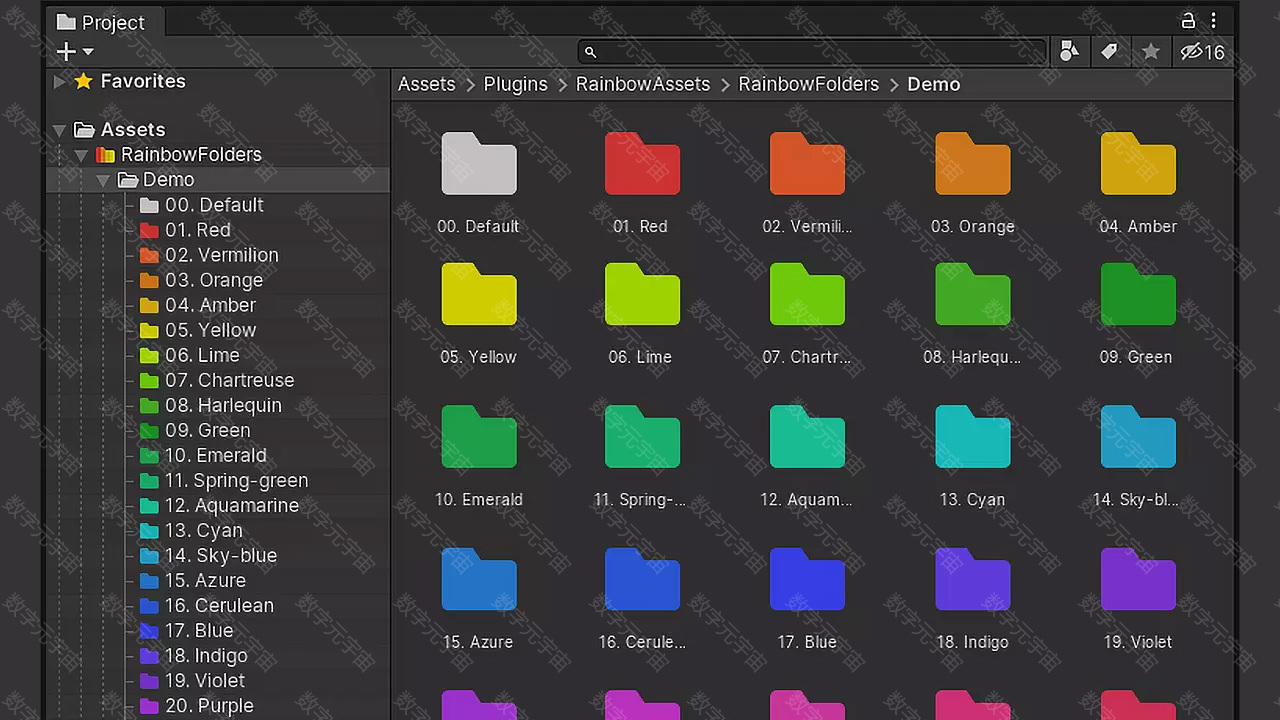Select the 17. Blue folder icon in grid

coord(807,579)
